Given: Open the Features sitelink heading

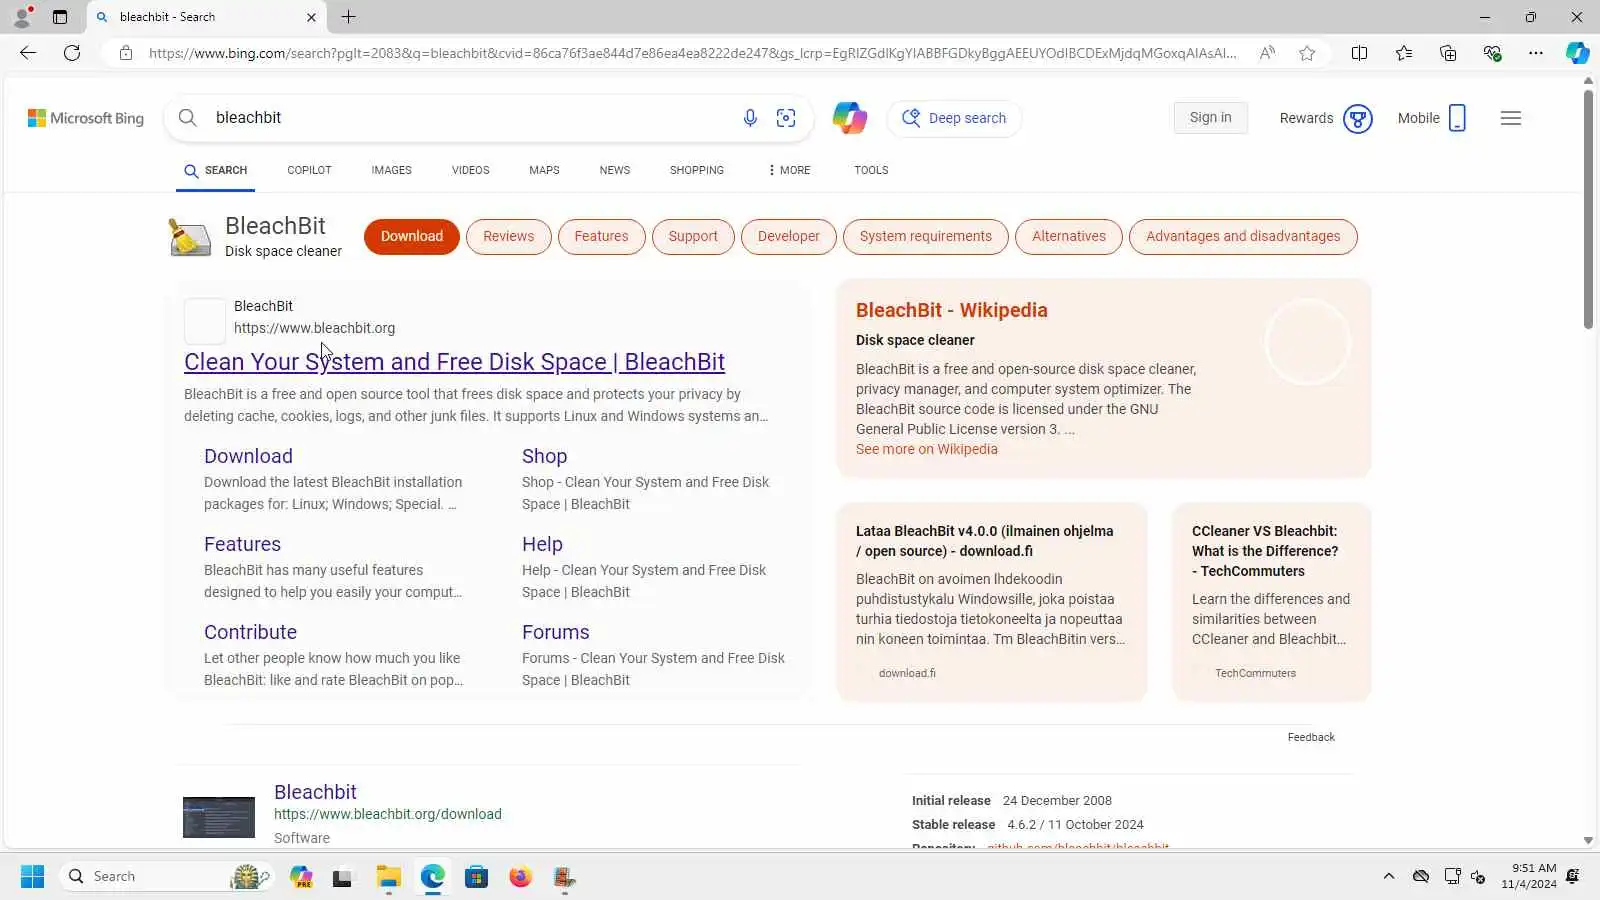Looking at the screenshot, I should (x=242, y=544).
